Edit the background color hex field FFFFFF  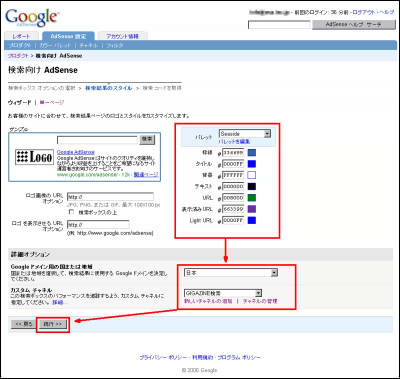click(233, 175)
